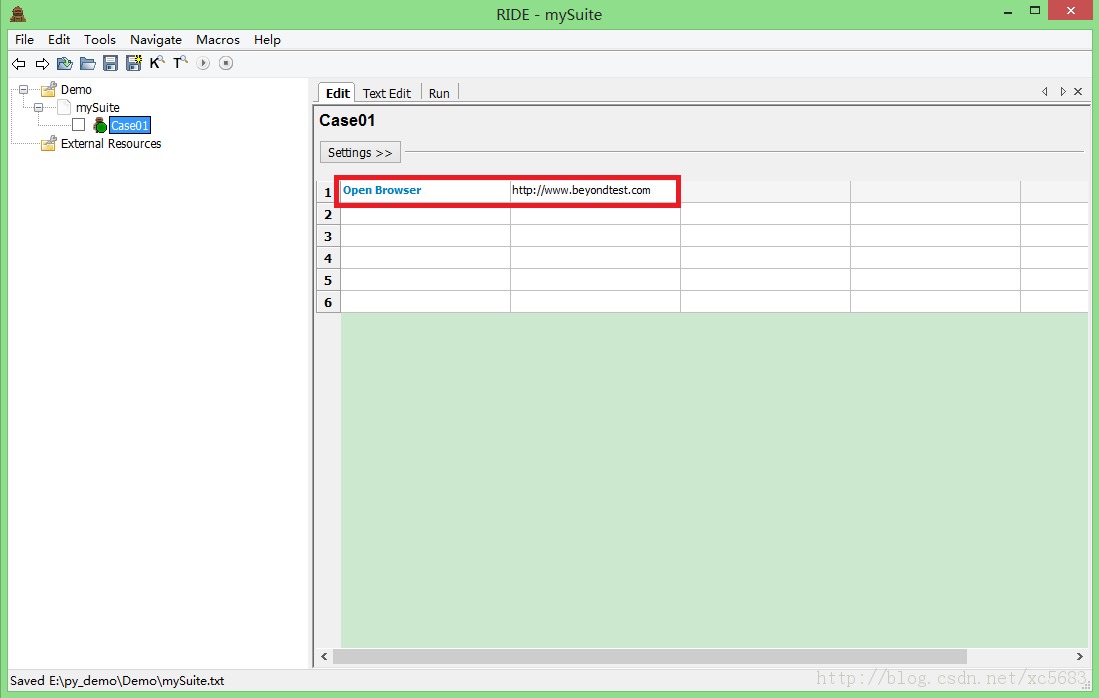Click the Open Browser keyword cell
Screen dimensions: 1099x698
pyautogui.click(x=424, y=191)
